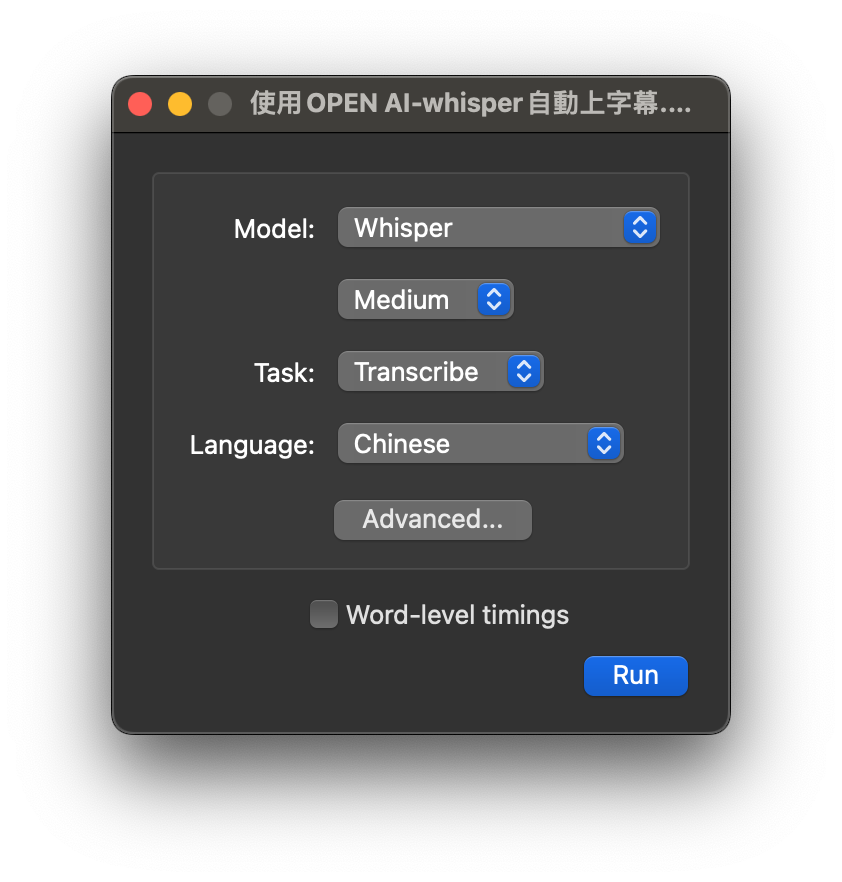Click the stepper arrows beside Chinese

tap(603, 443)
